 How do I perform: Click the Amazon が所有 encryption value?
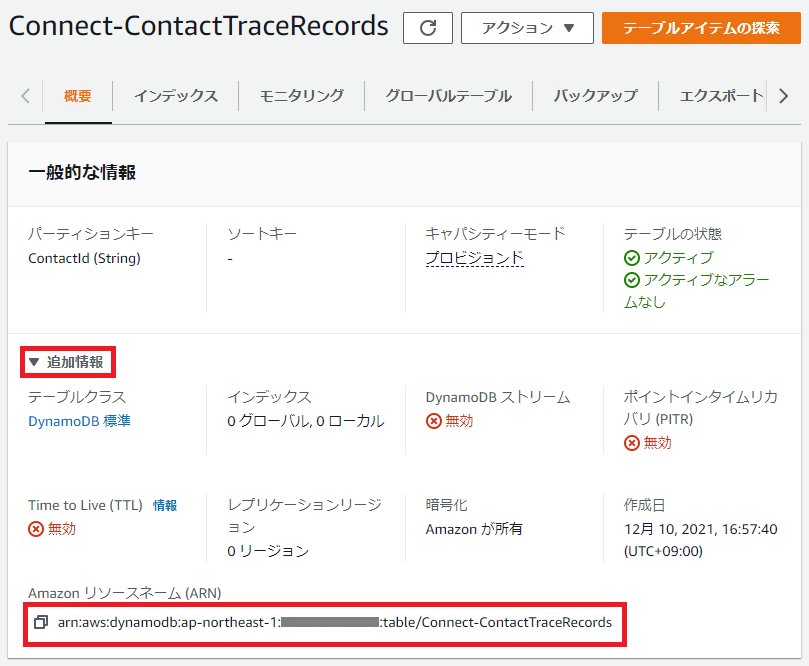(x=474, y=529)
